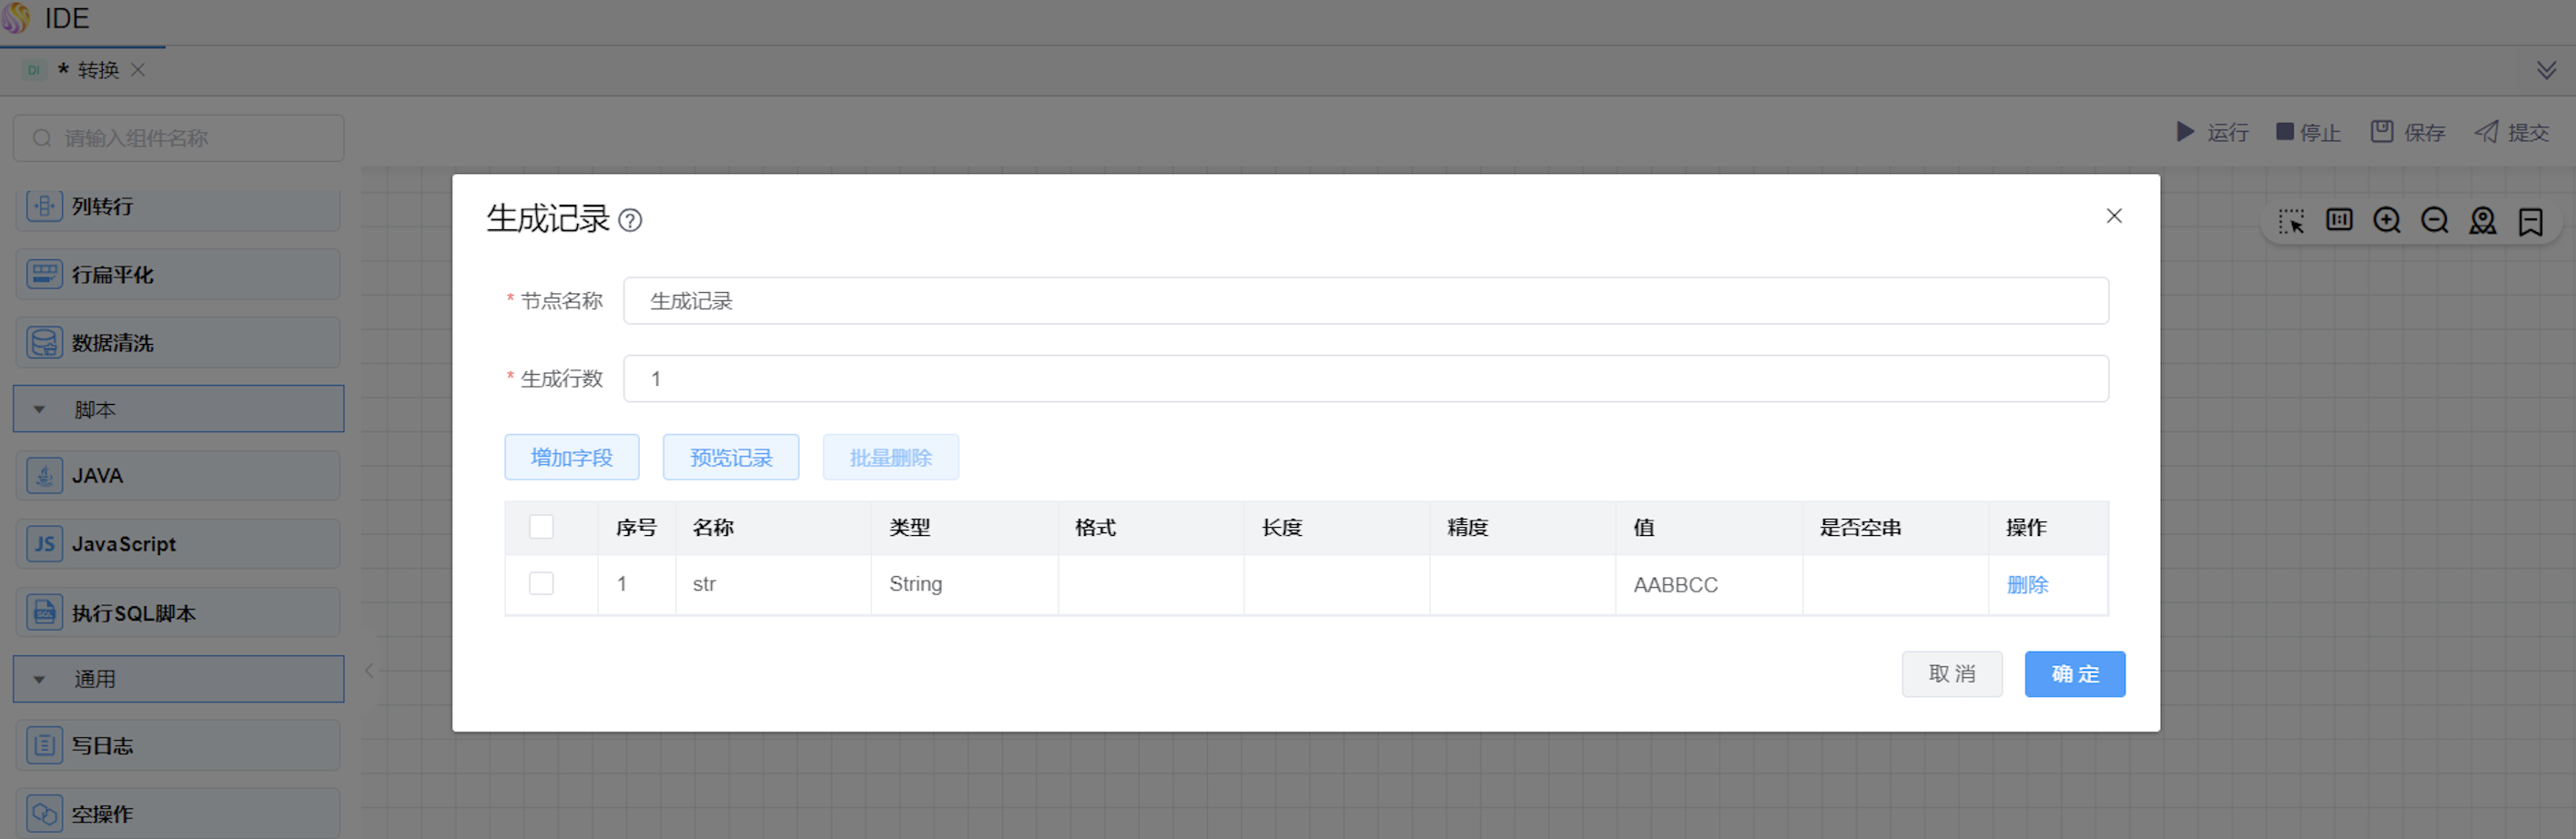
Task: Collapse the left sidebar with arrow handle
Action: (x=369, y=671)
